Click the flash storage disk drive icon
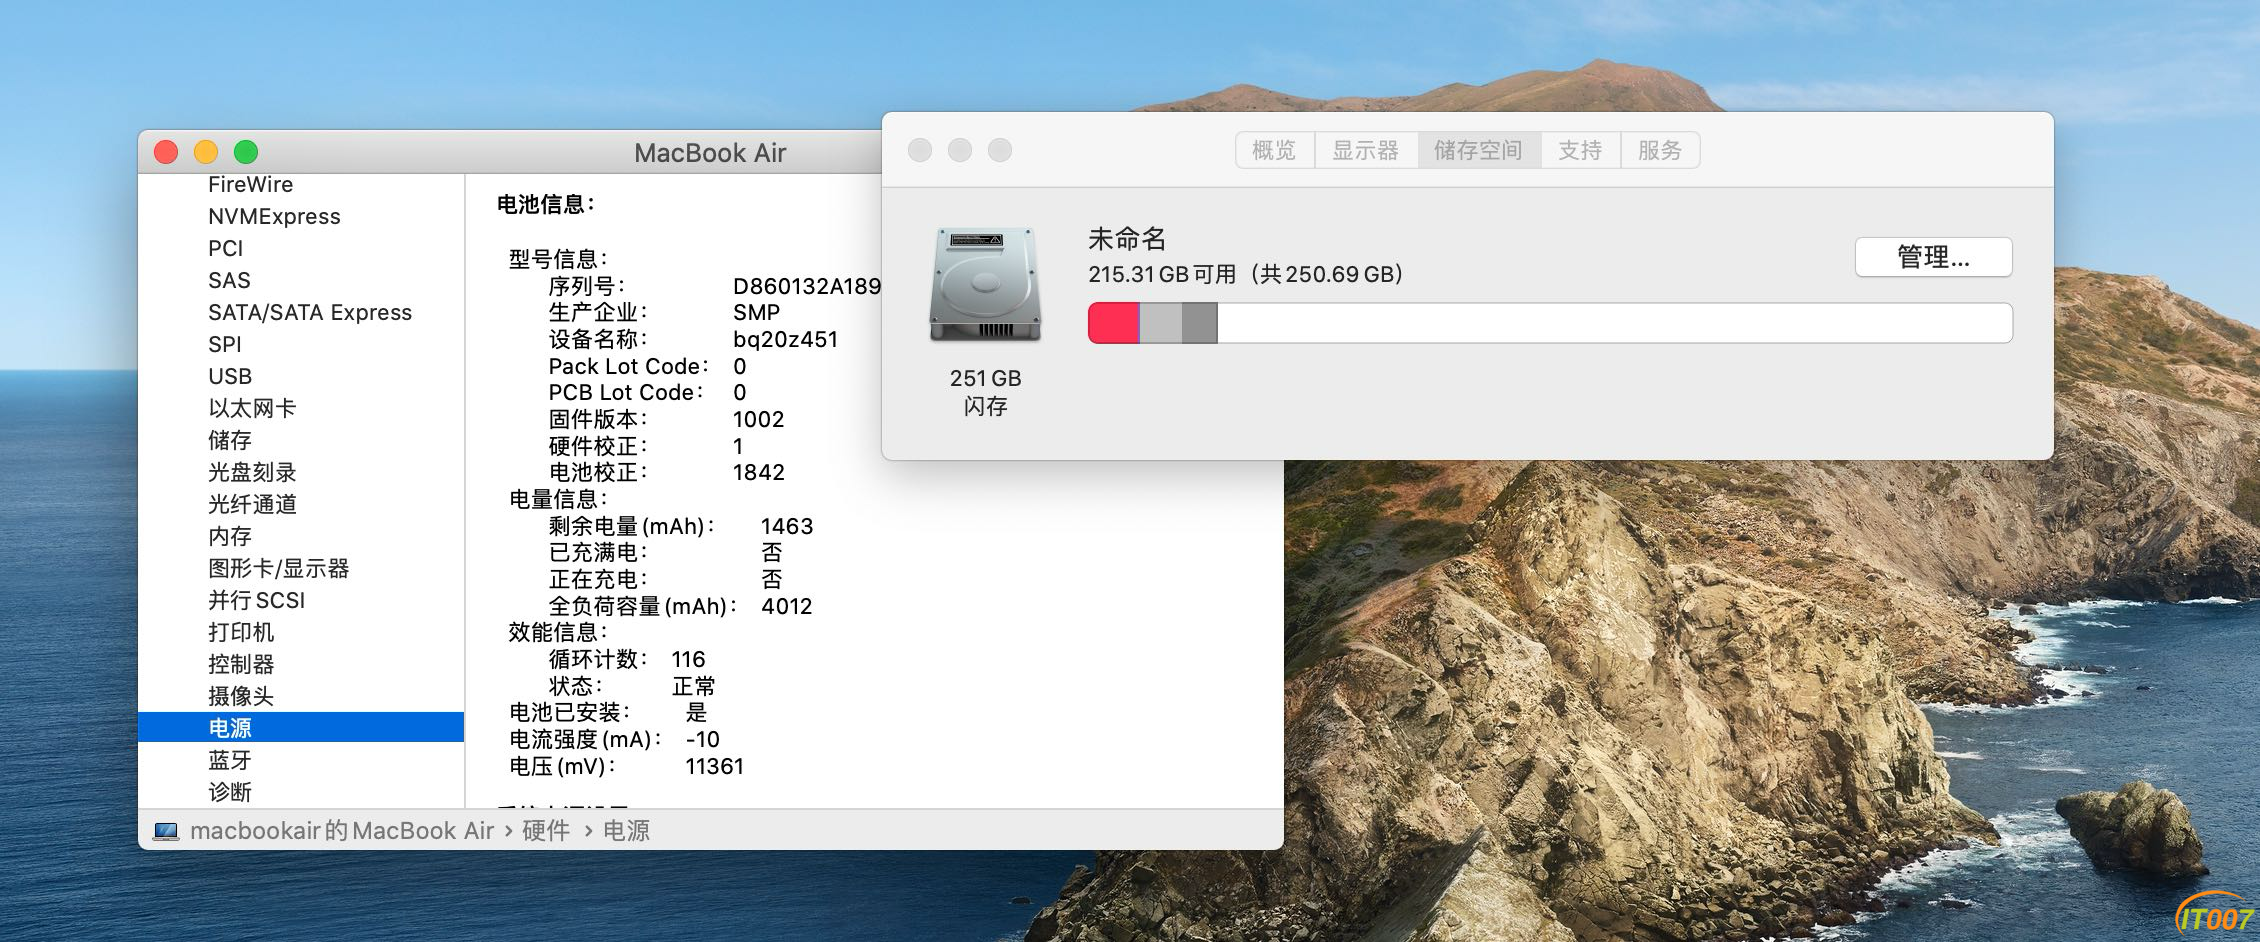Image resolution: width=2260 pixels, height=942 pixels. (985, 286)
